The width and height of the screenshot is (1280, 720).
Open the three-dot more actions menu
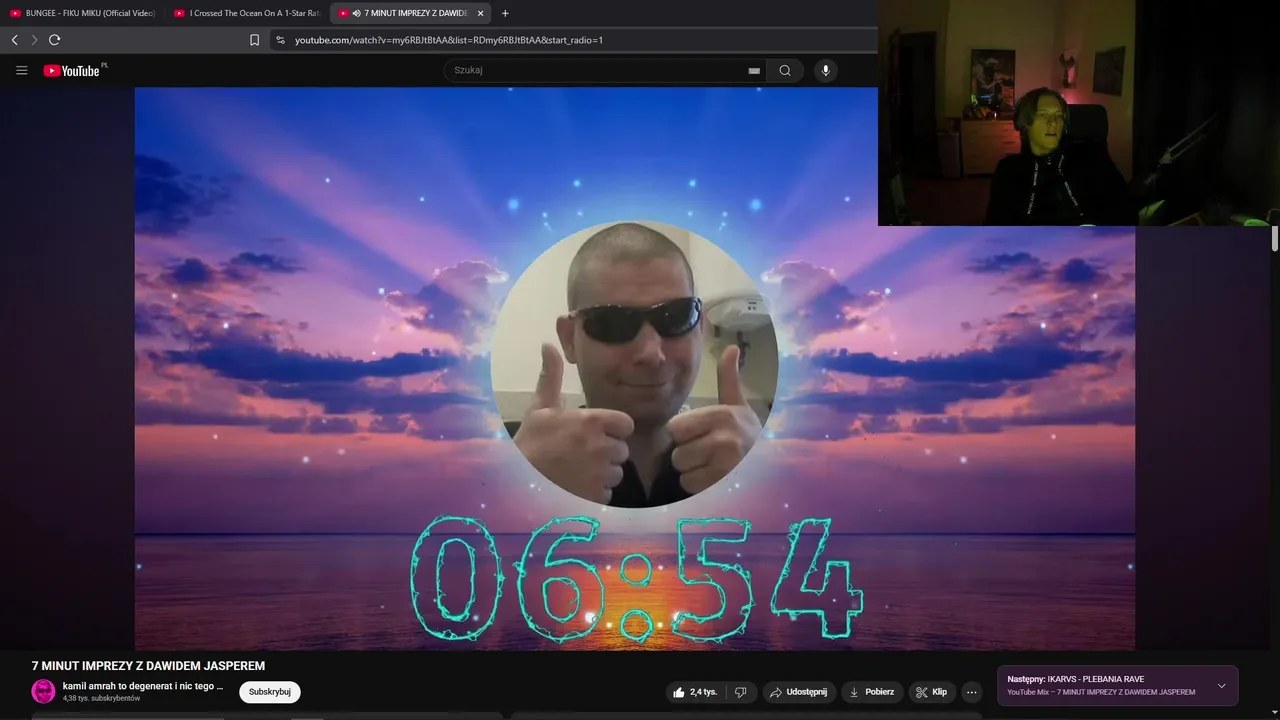(x=972, y=692)
